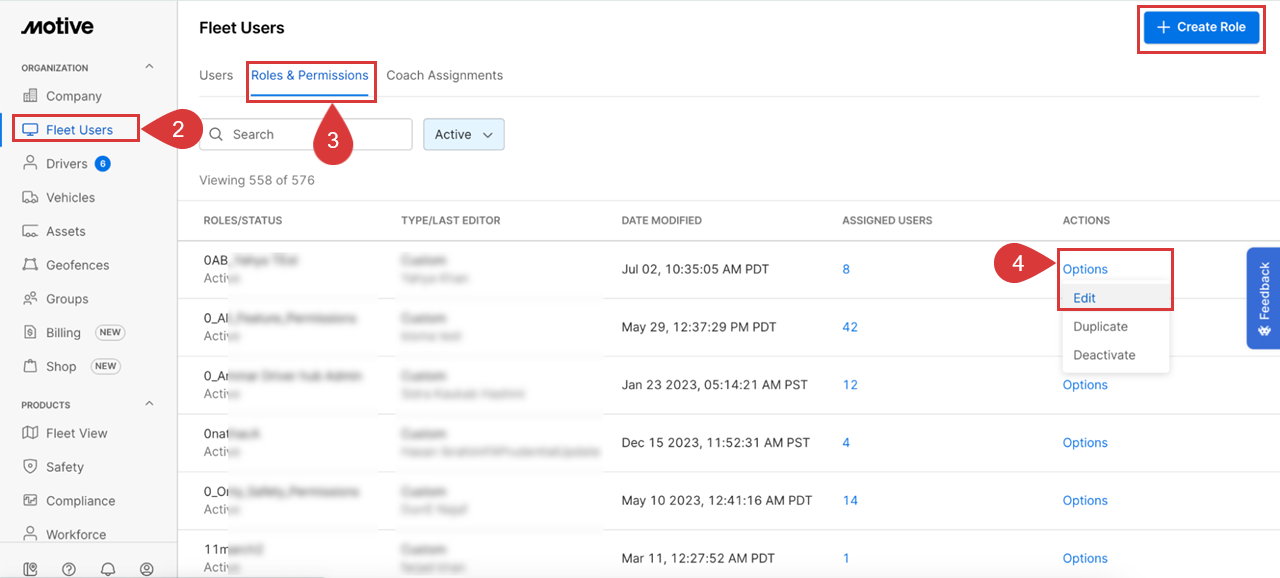The height and width of the screenshot is (578, 1280).
Task: Open Options for the Dec 15 2023 role
Action: point(1085,443)
